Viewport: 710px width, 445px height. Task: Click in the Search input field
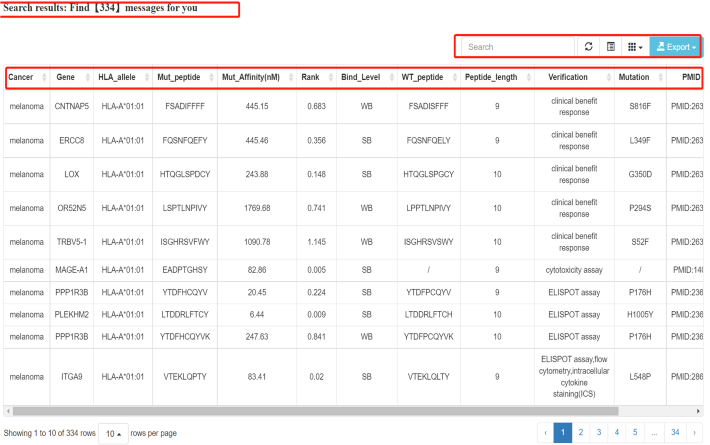(x=520, y=47)
